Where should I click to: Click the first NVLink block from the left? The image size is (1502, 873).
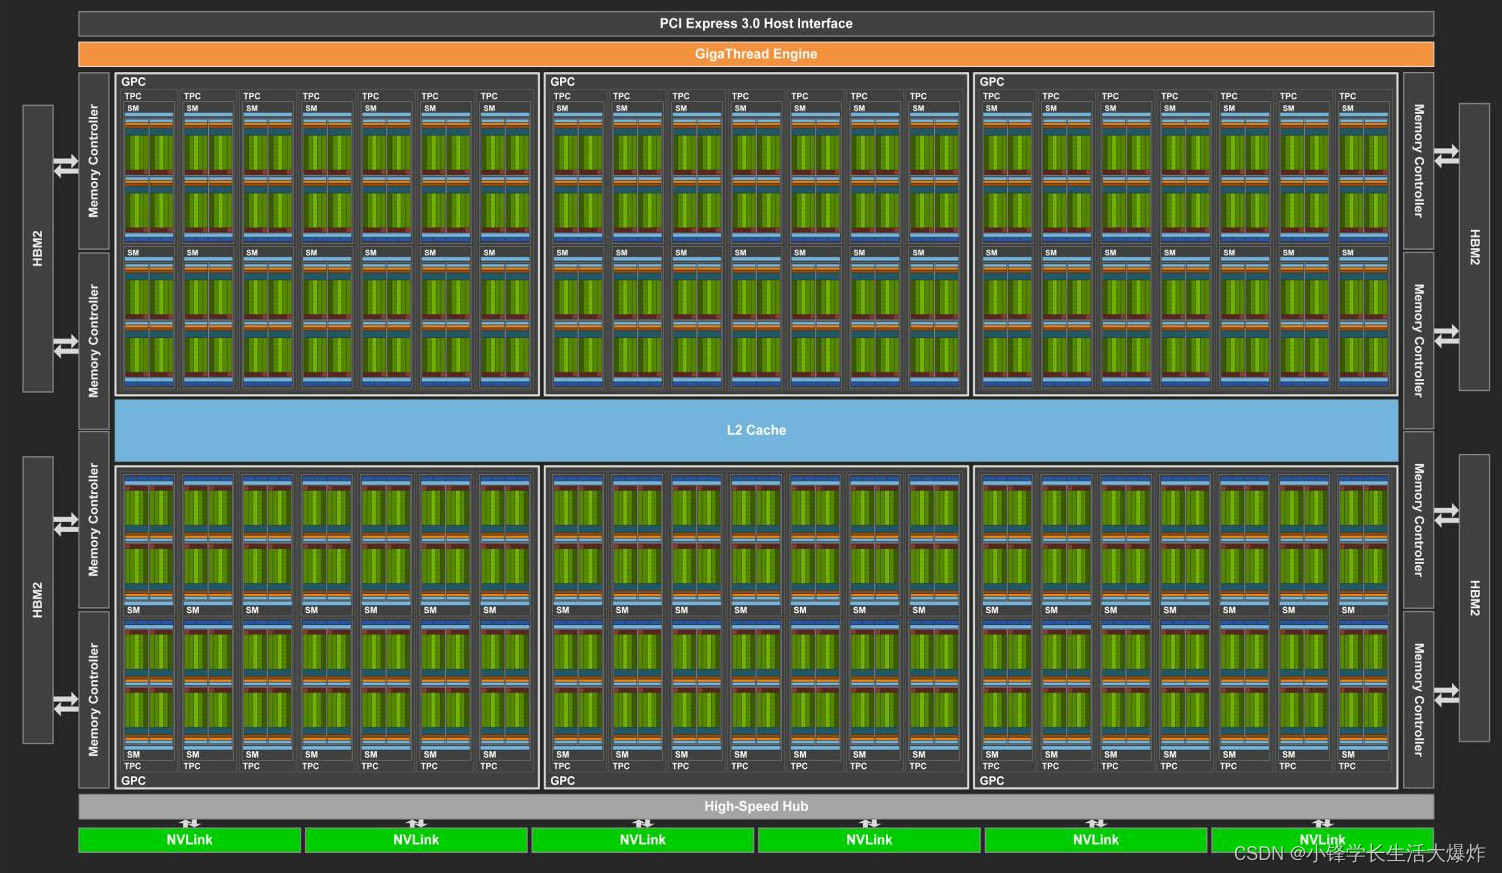point(189,840)
